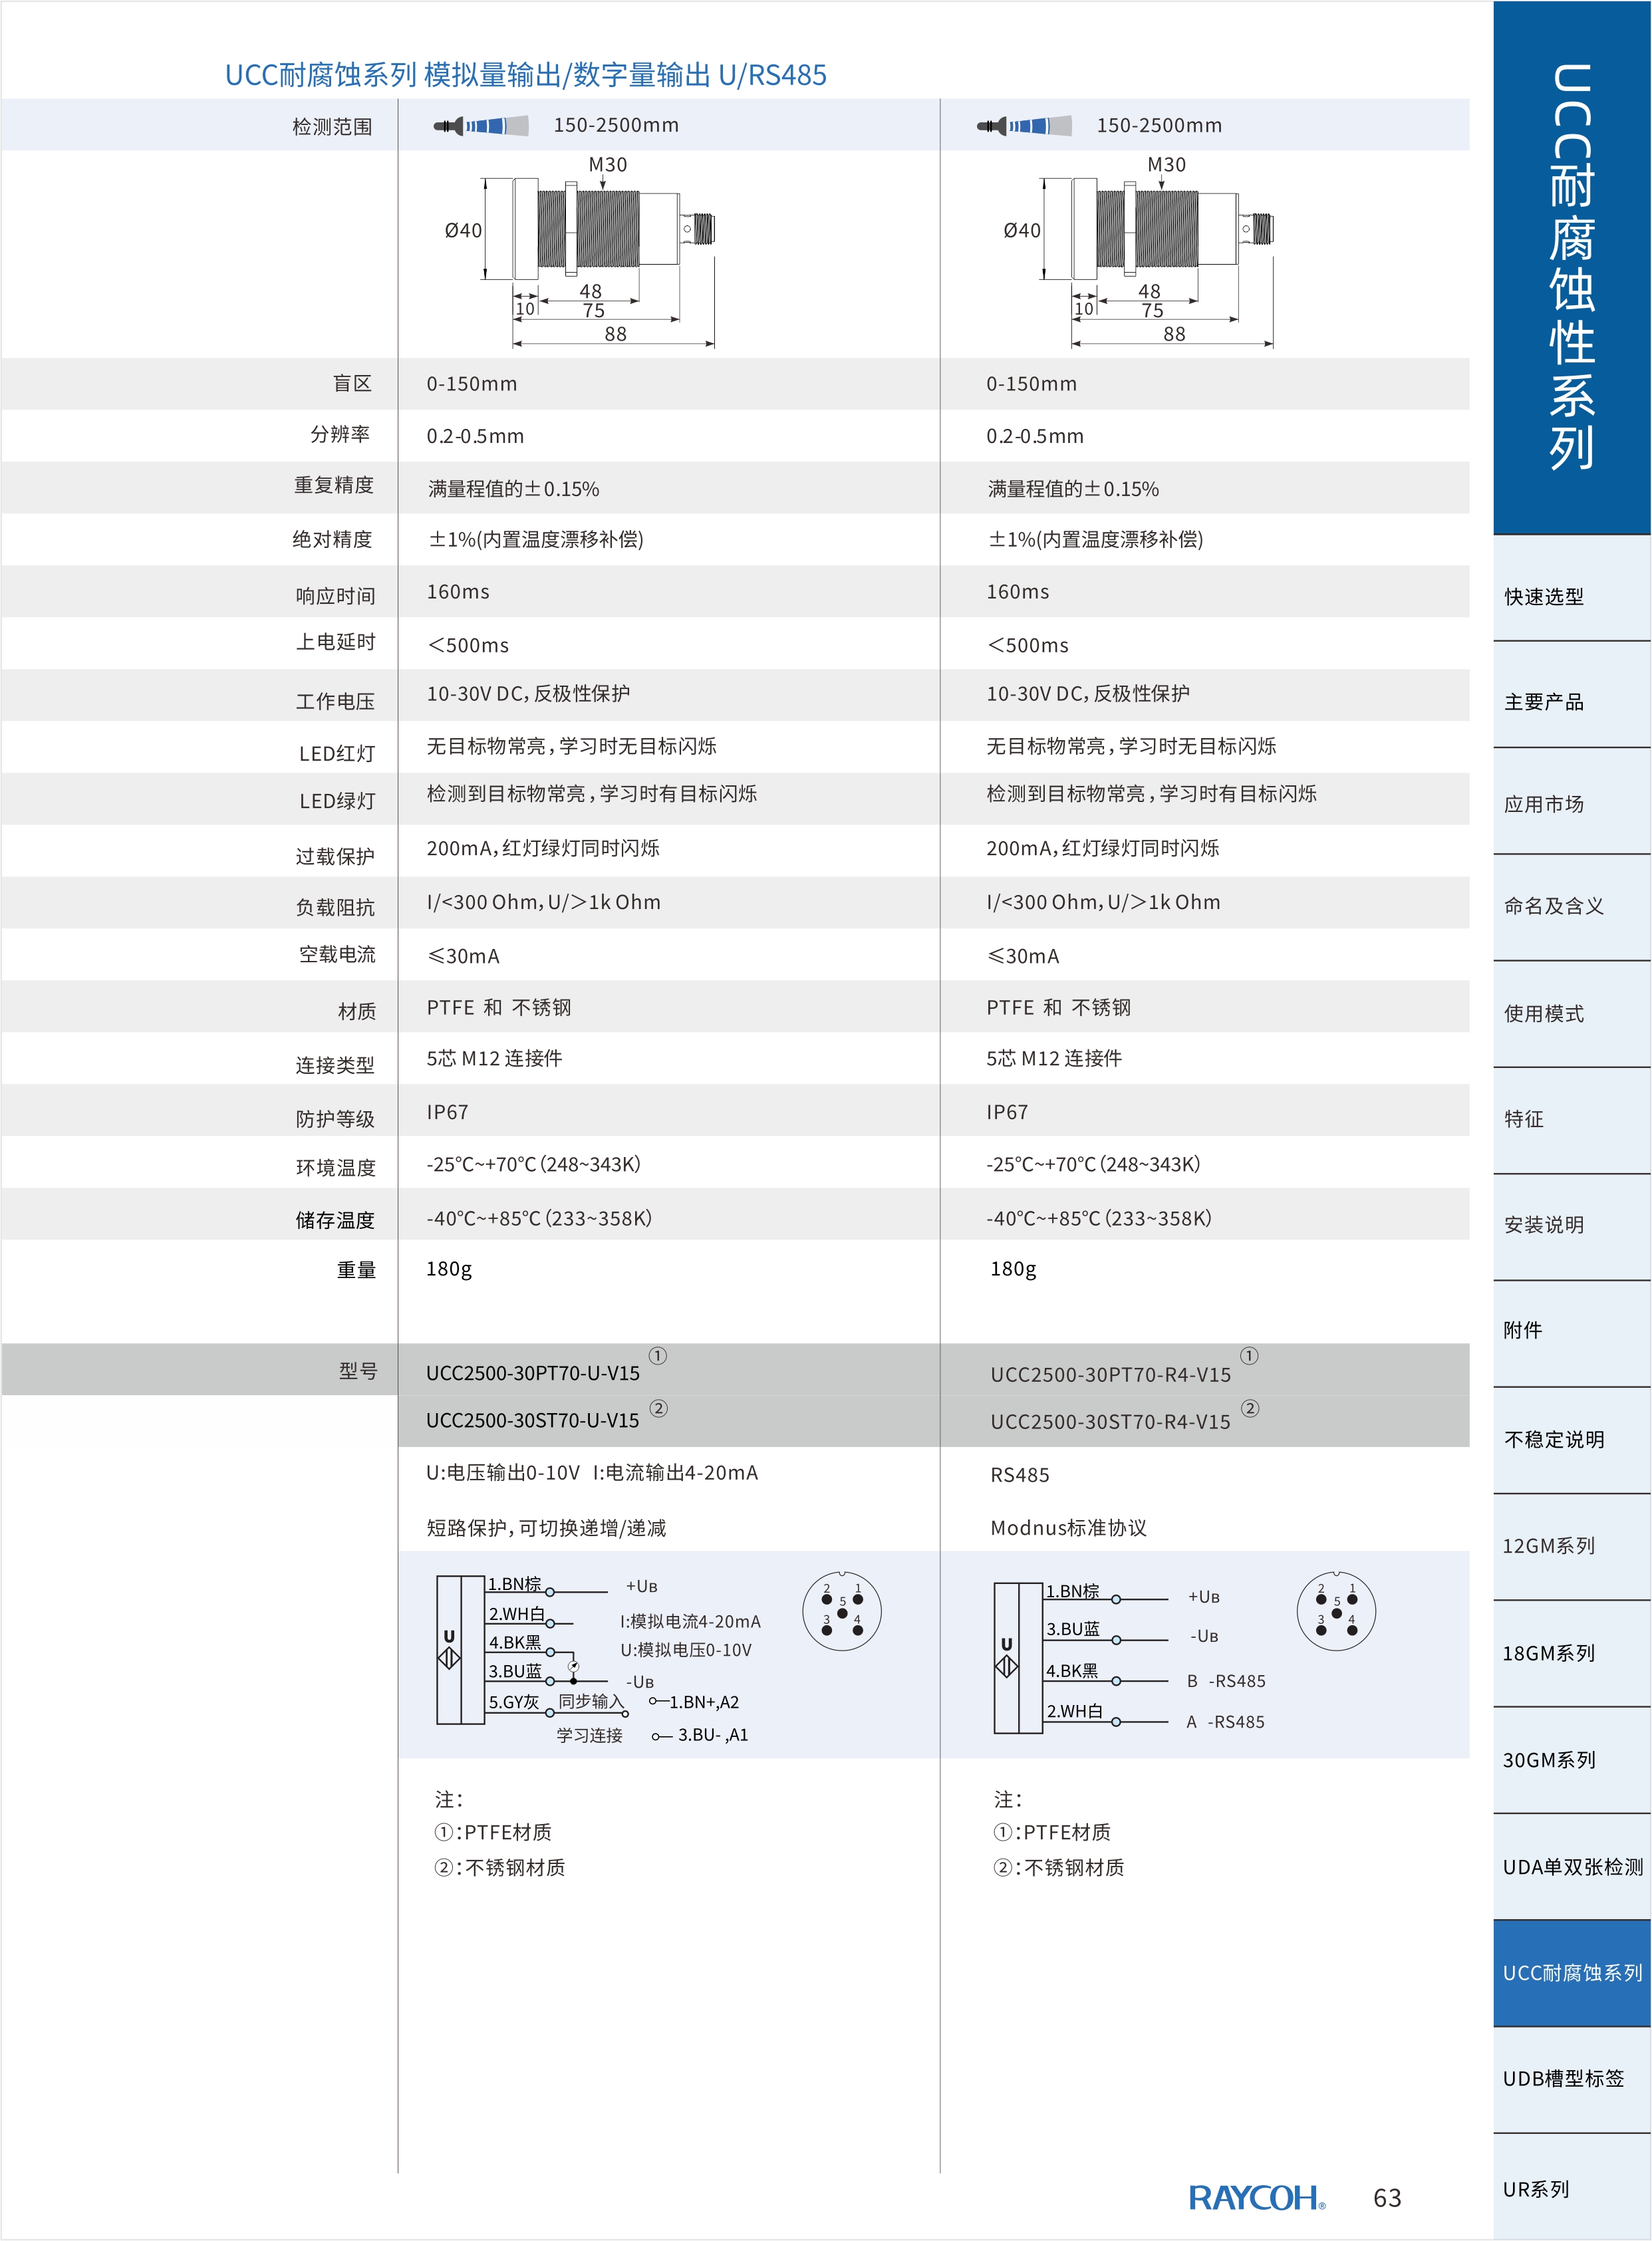Click the Modnus标准协议 text
The height and width of the screenshot is (2241, 1652).
(1069, 1528)
